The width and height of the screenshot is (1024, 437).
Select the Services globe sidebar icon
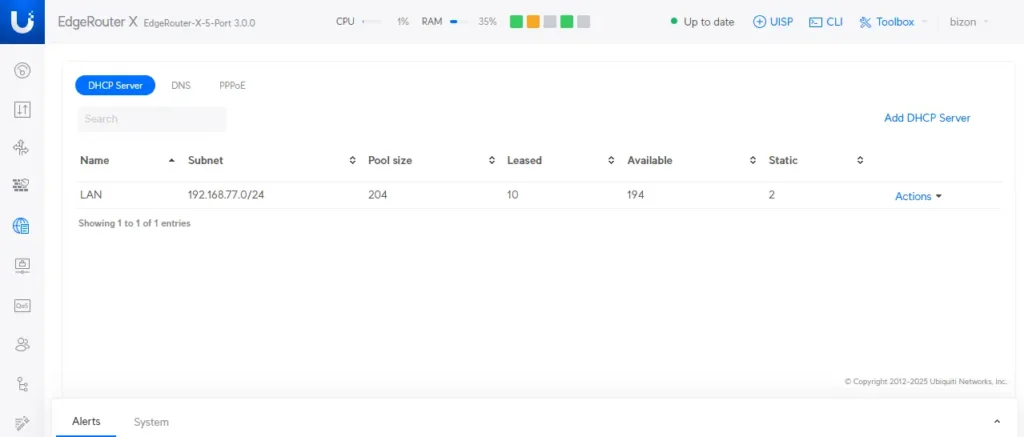(22, 226)
